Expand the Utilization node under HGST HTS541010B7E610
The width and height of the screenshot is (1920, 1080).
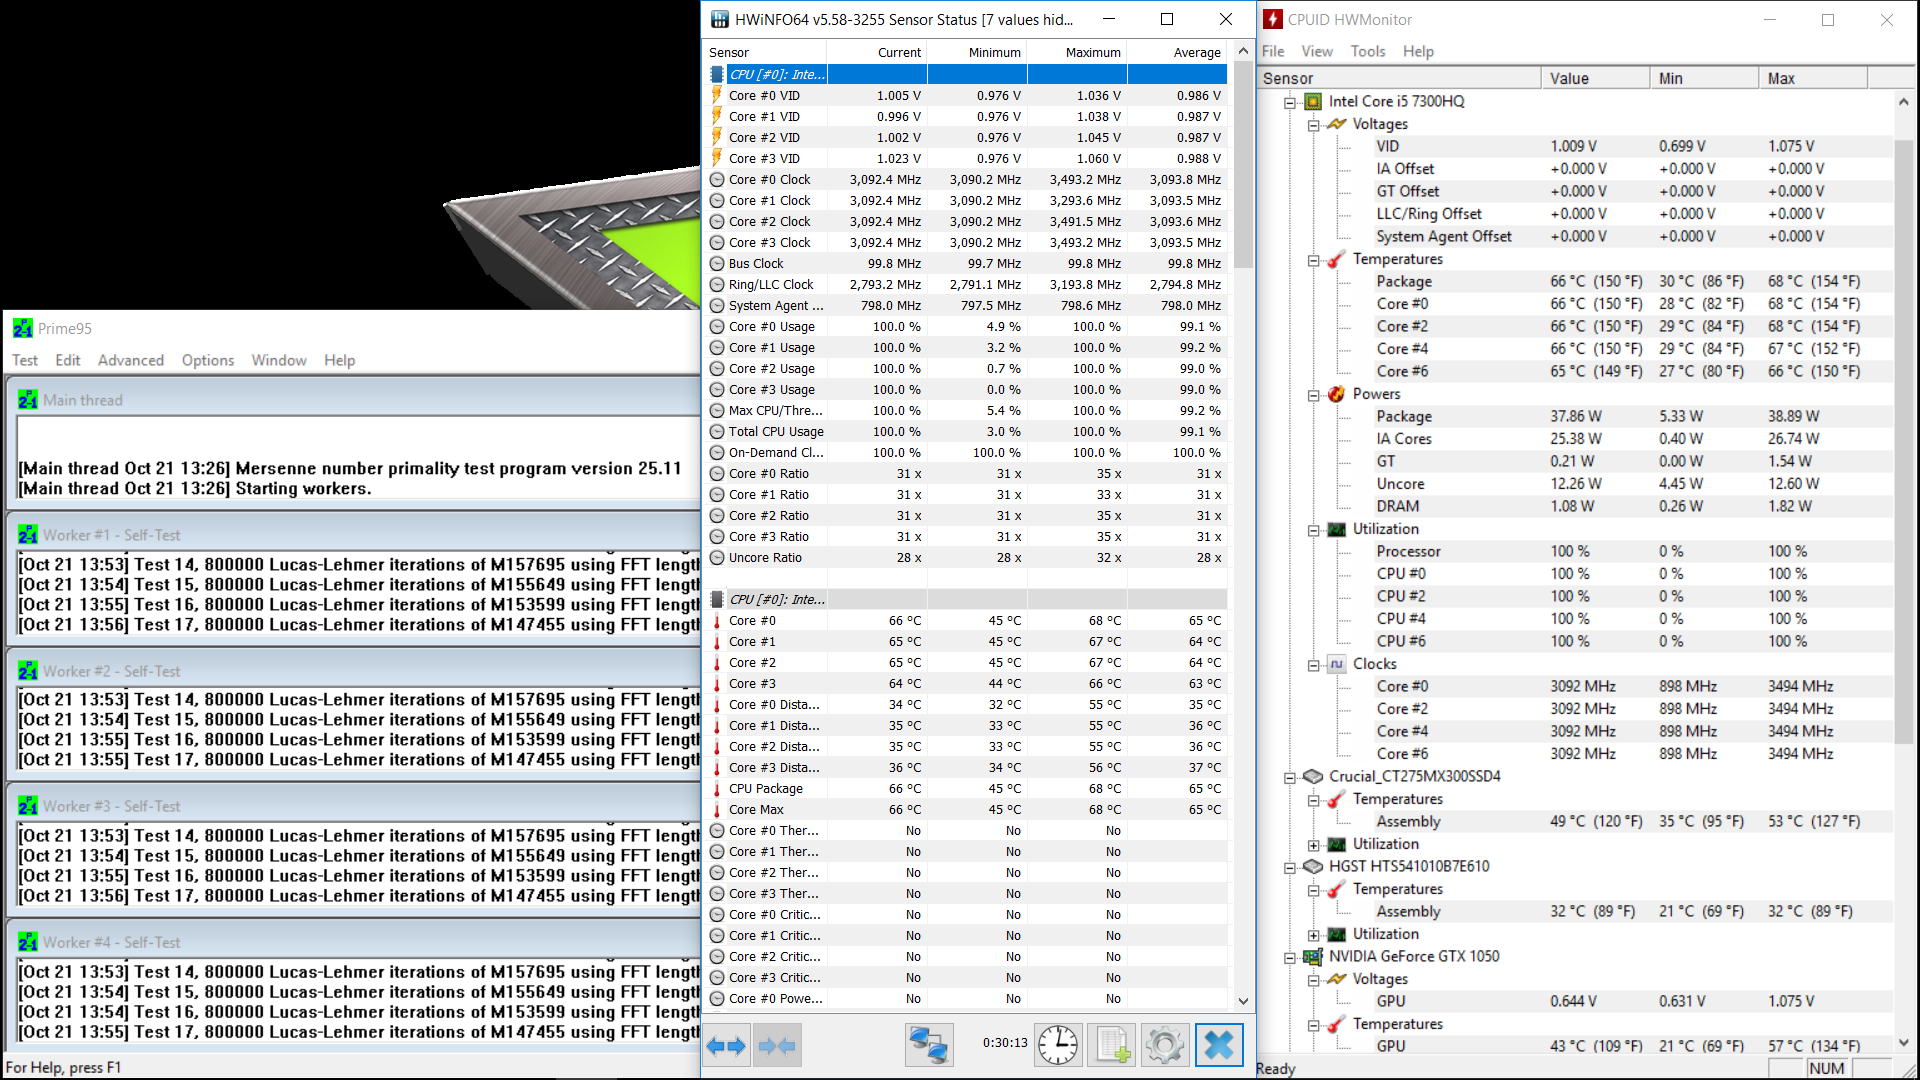[x=1313, y=935]
